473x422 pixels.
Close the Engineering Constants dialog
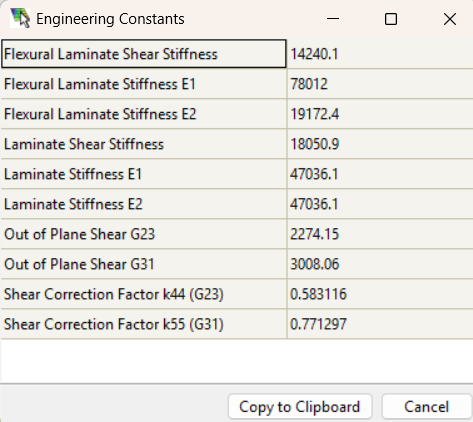[450, 19]
